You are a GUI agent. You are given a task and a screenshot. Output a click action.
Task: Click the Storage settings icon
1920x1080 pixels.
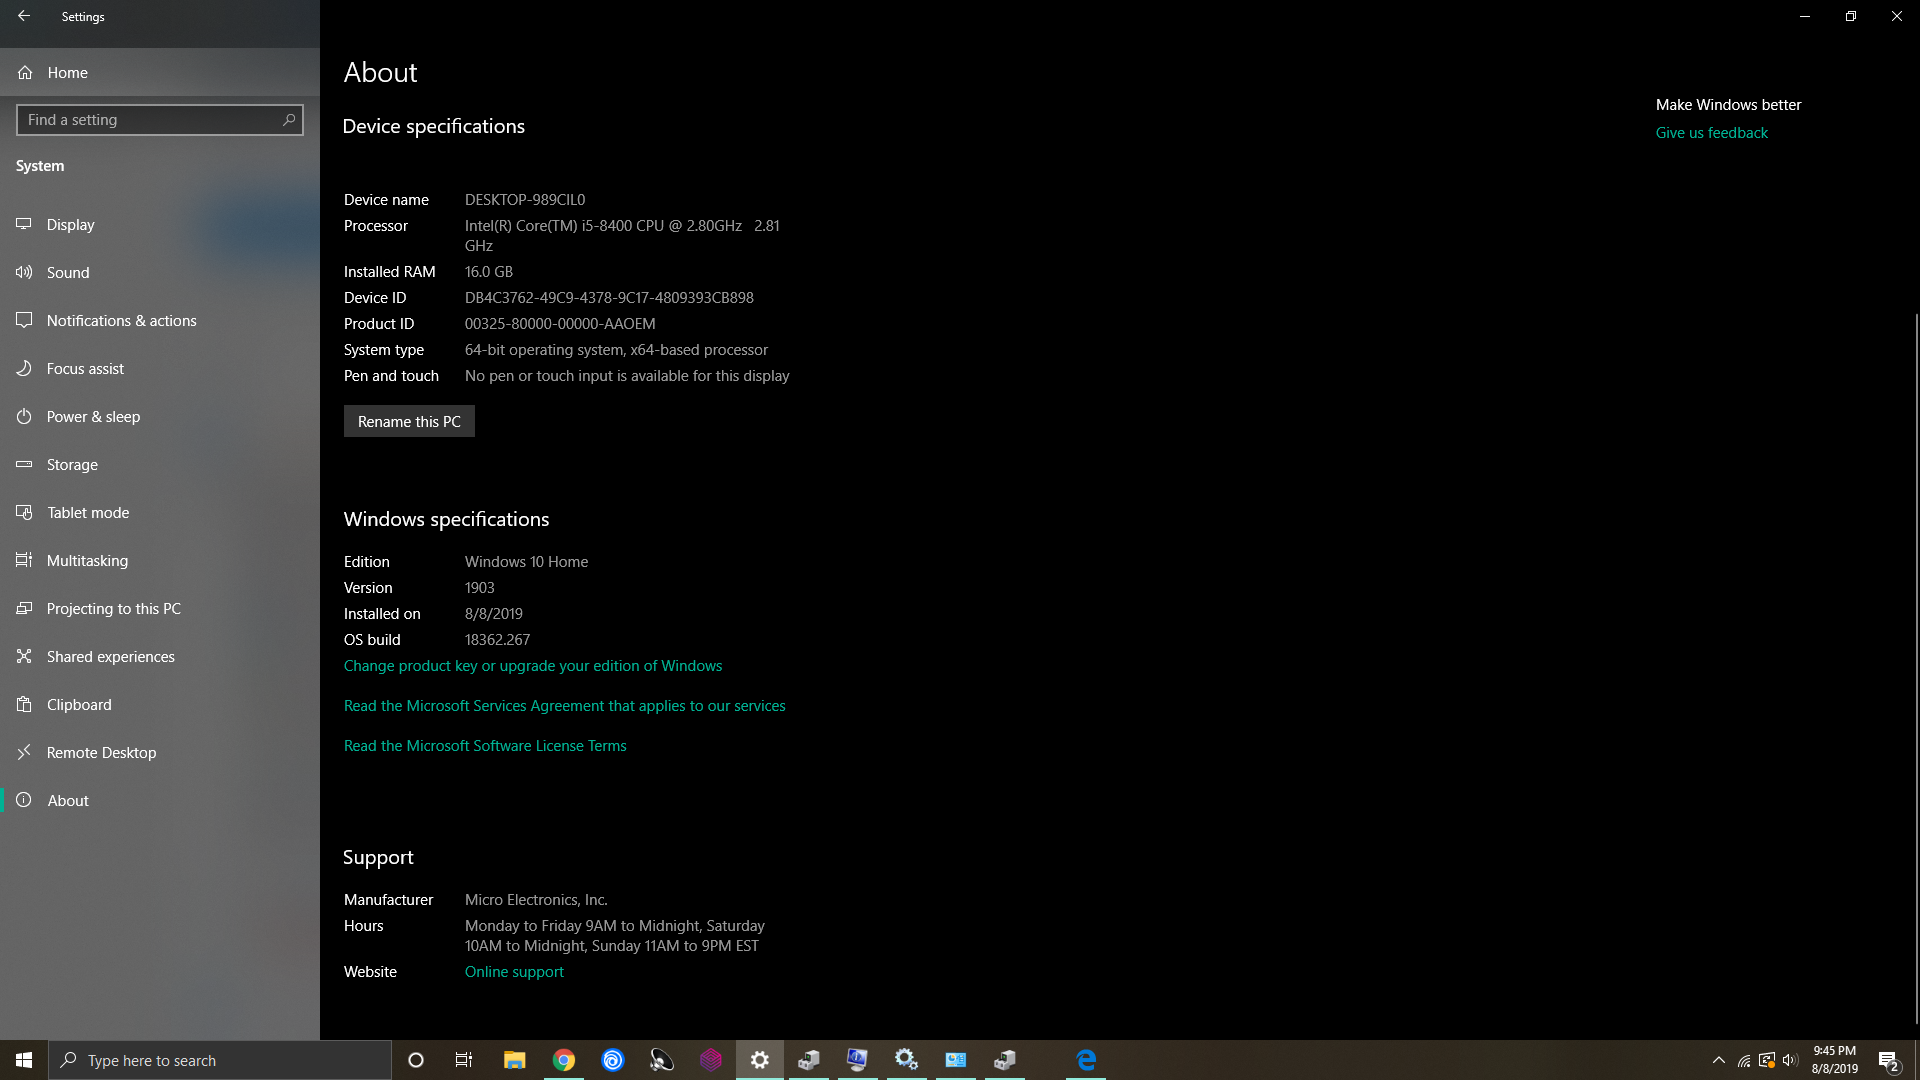(24, 463)
